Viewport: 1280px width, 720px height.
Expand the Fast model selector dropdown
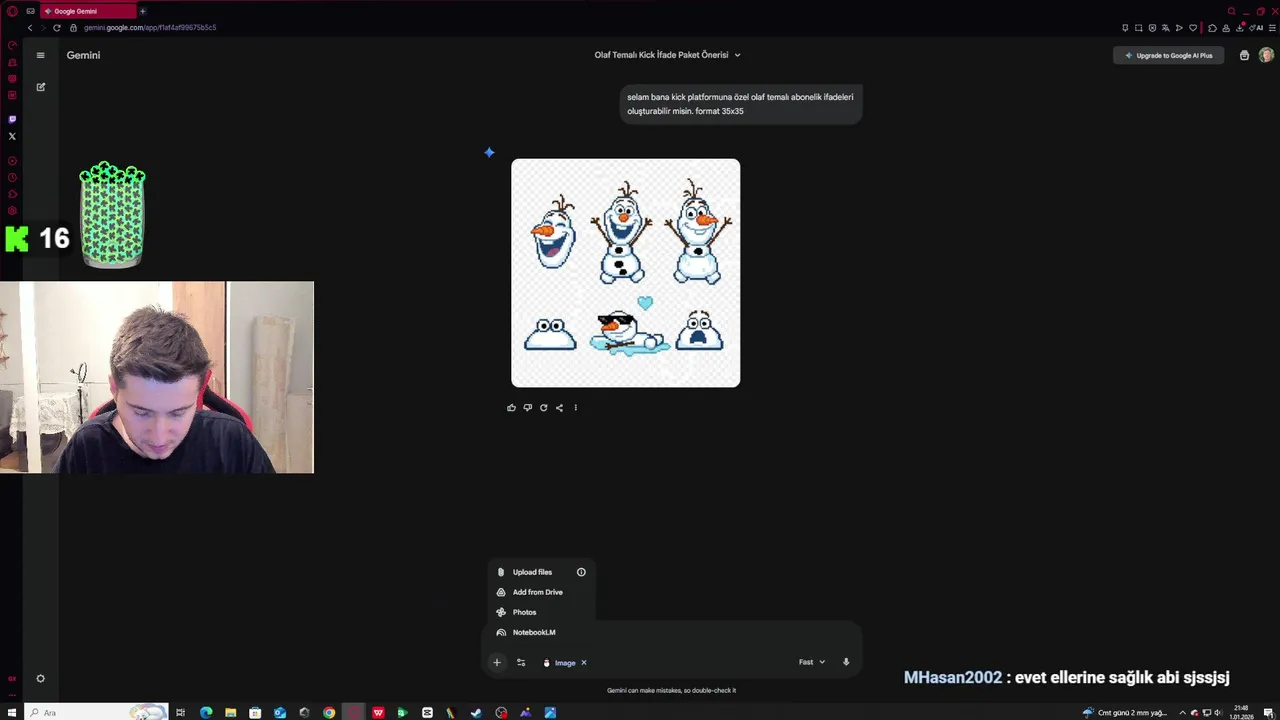[812, 662]
